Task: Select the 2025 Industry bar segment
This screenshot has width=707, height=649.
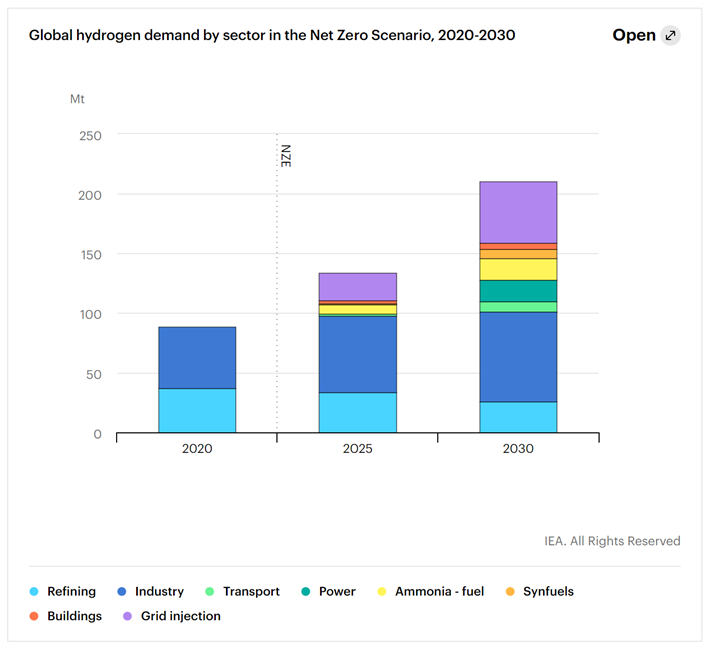Action: tap(357, 354)
